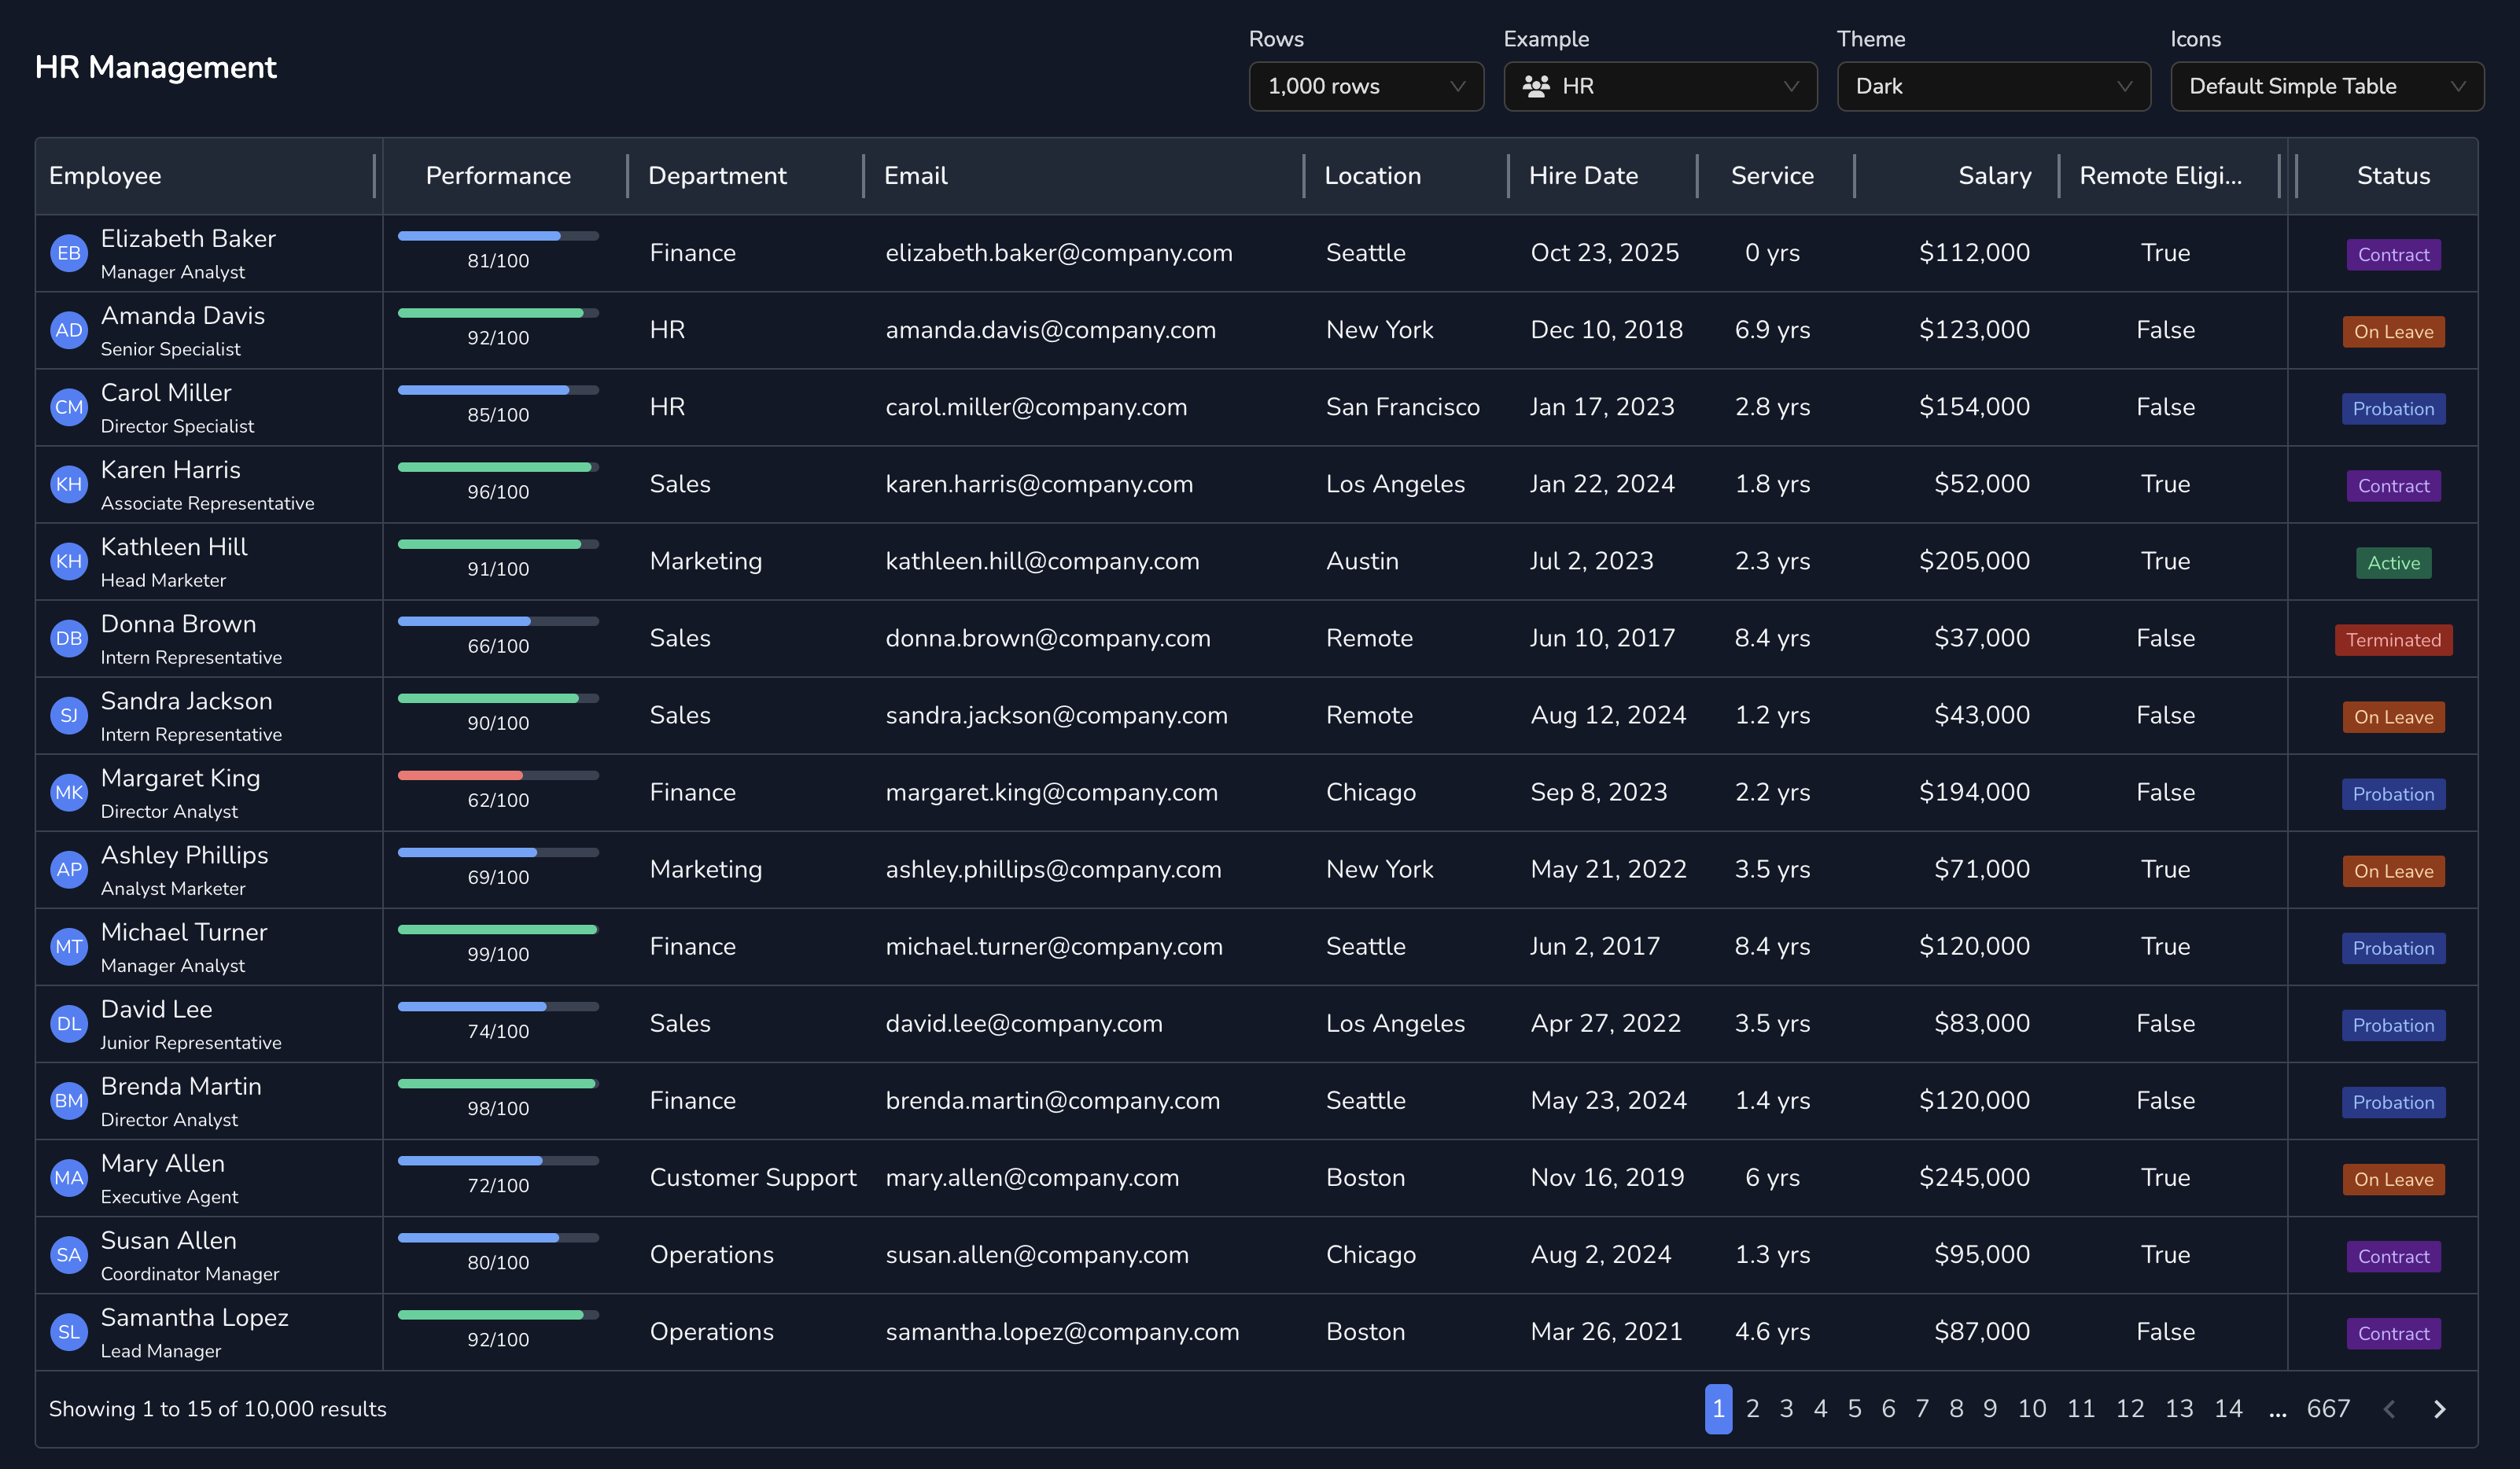Jump to last page 667
The height and width of the screenshot is (1469, 2520).
coord(2328,1409)
